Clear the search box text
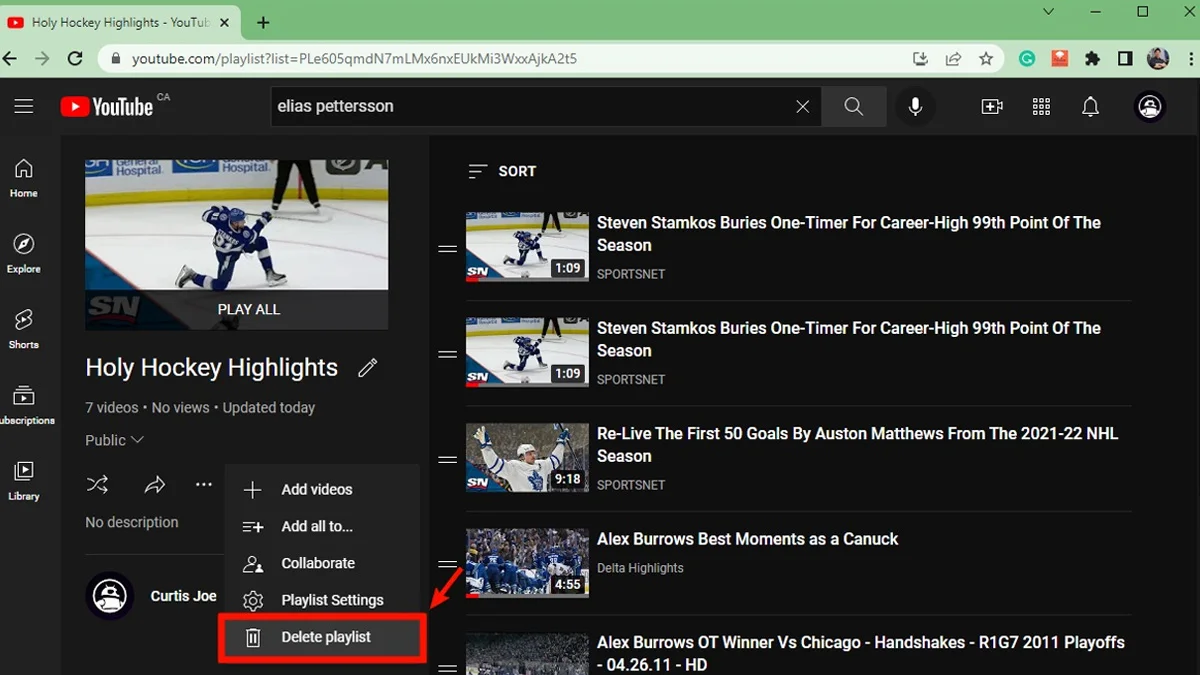The width and height of the screenshot is (1200, 675). point(802,106)
